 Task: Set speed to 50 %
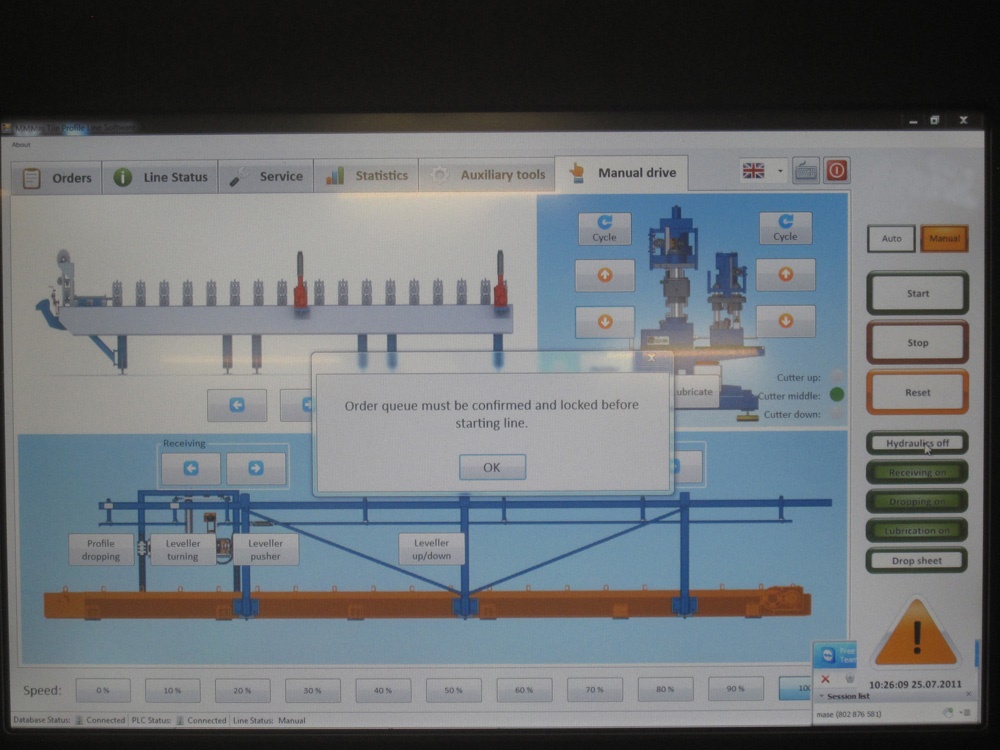tap(453, 690)
